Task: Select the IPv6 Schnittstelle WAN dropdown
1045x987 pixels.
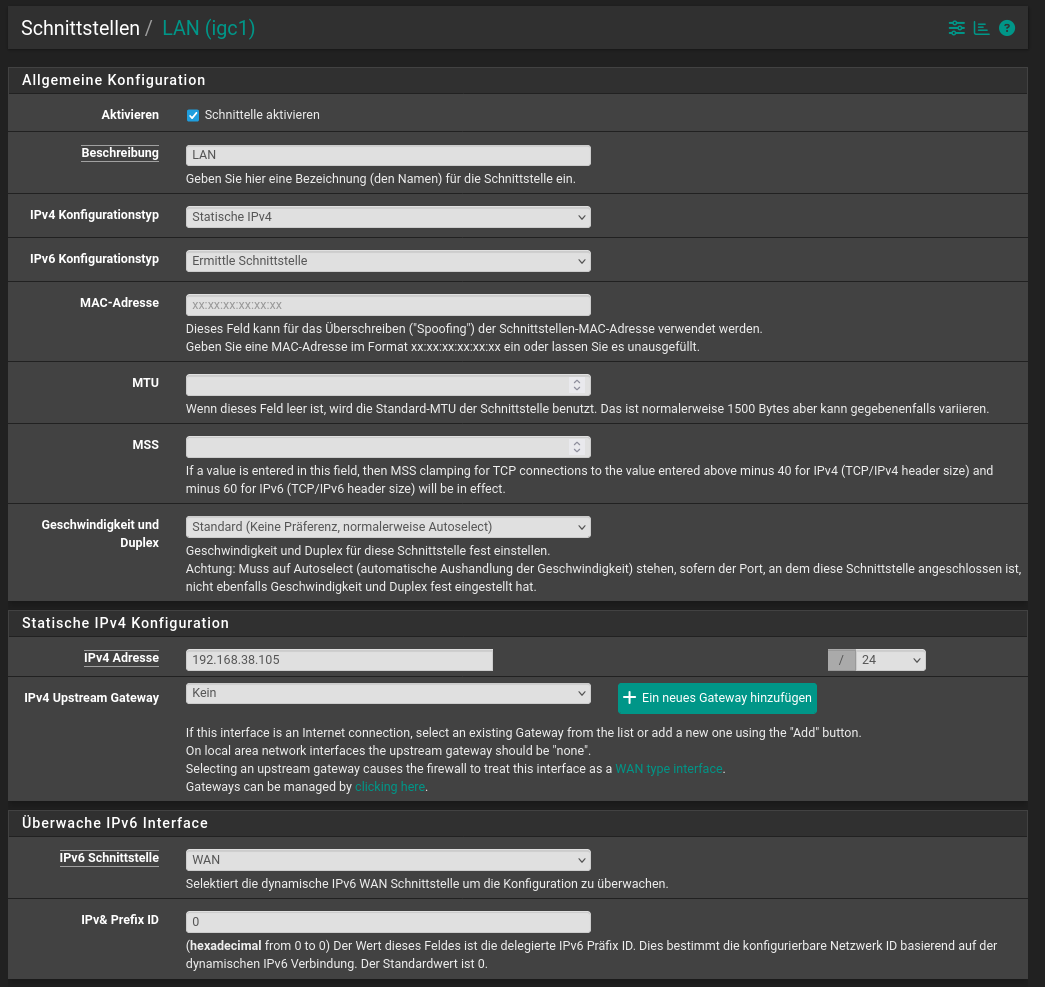Action: click(x=388, y=860)
